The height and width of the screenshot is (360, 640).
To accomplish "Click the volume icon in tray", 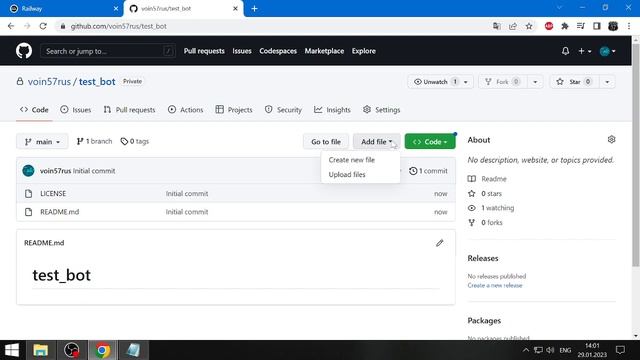I will (550, 350).
